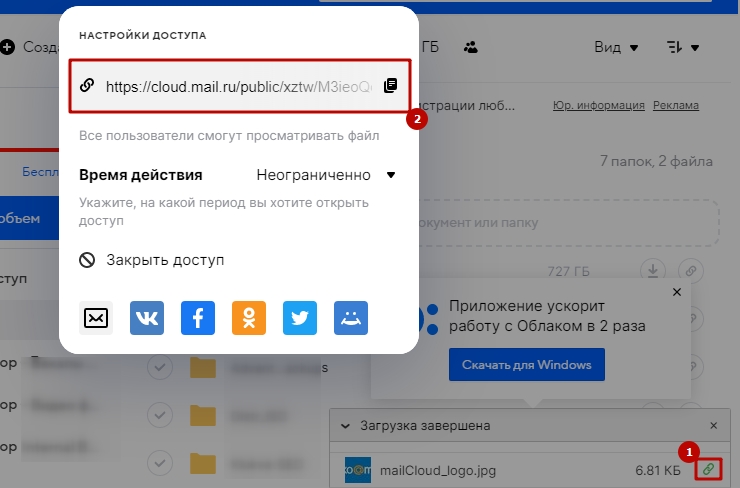740x488 pixels.
Task: Open the Реклама link
Action: point(675,106)
